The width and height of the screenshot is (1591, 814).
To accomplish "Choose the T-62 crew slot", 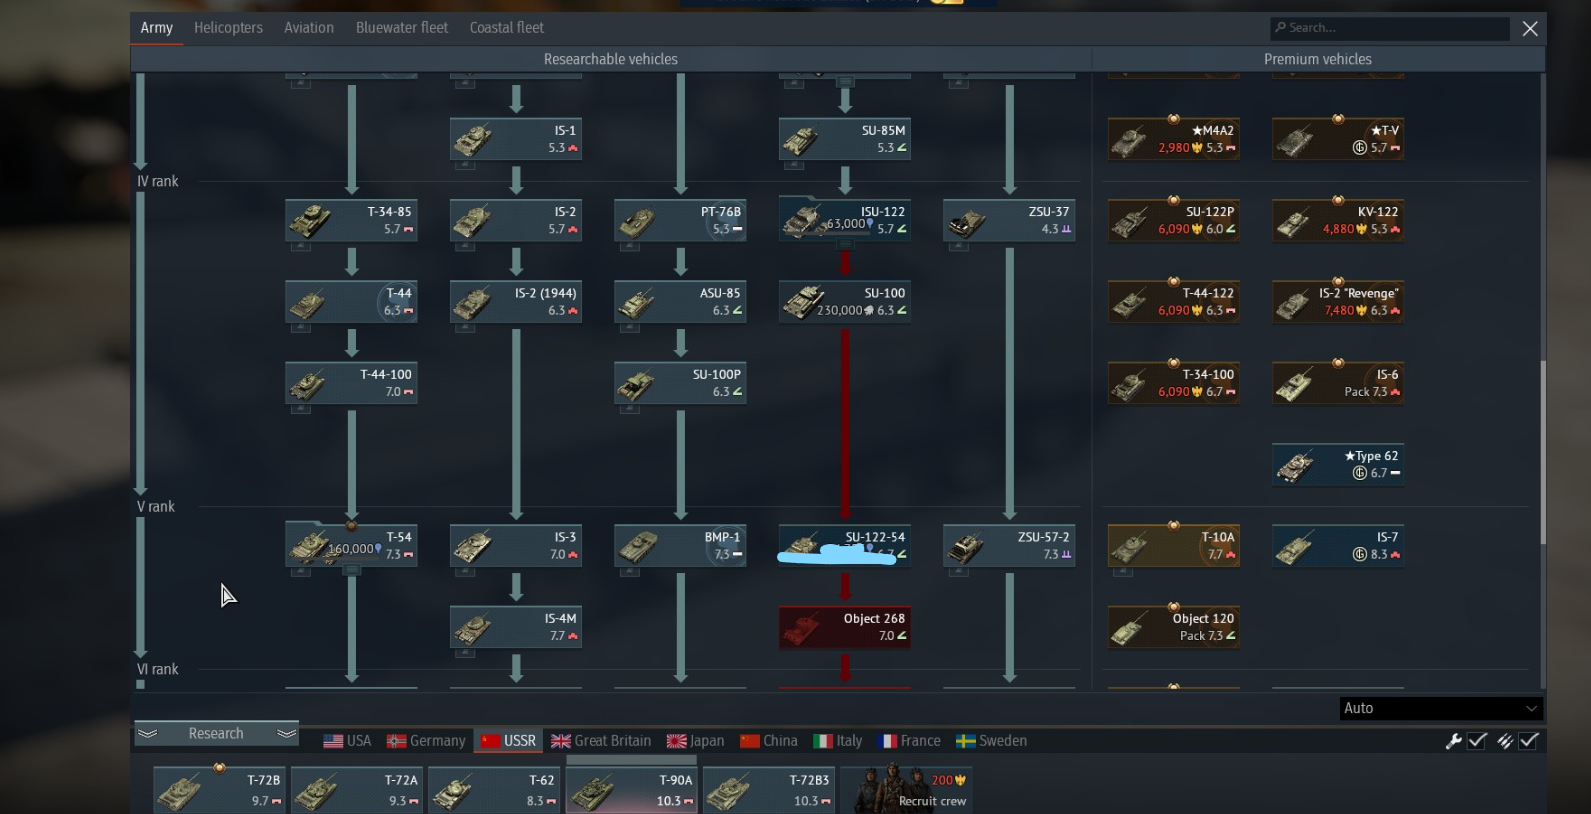I will click(494, 790).
